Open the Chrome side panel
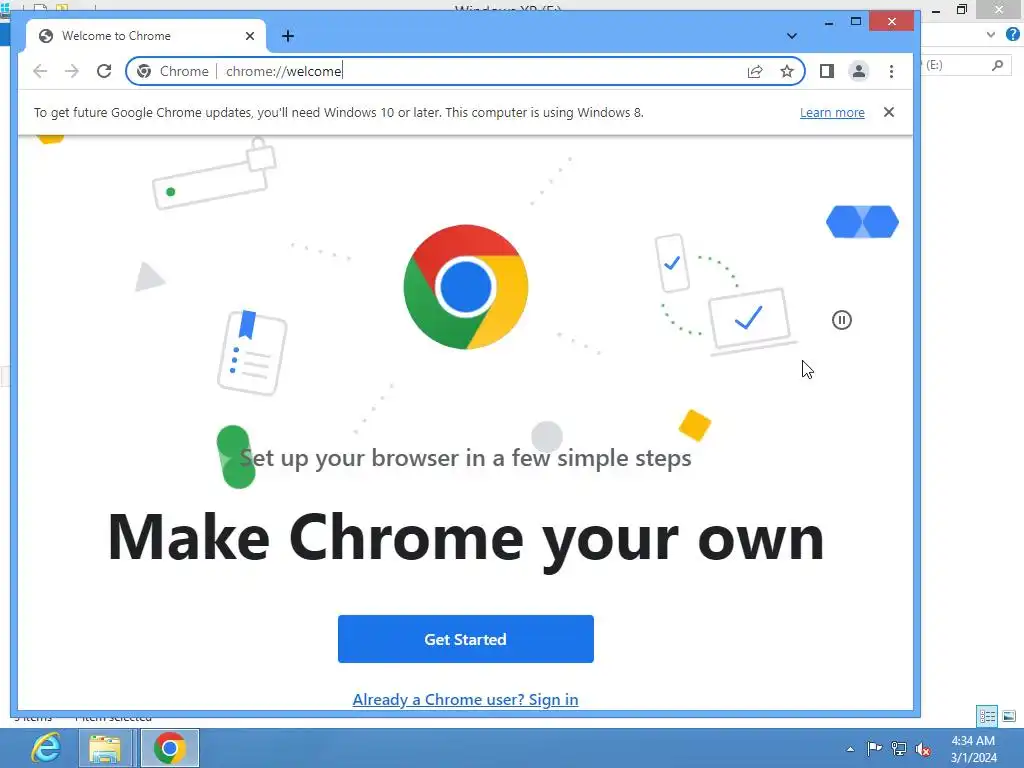 pos(827,71)
